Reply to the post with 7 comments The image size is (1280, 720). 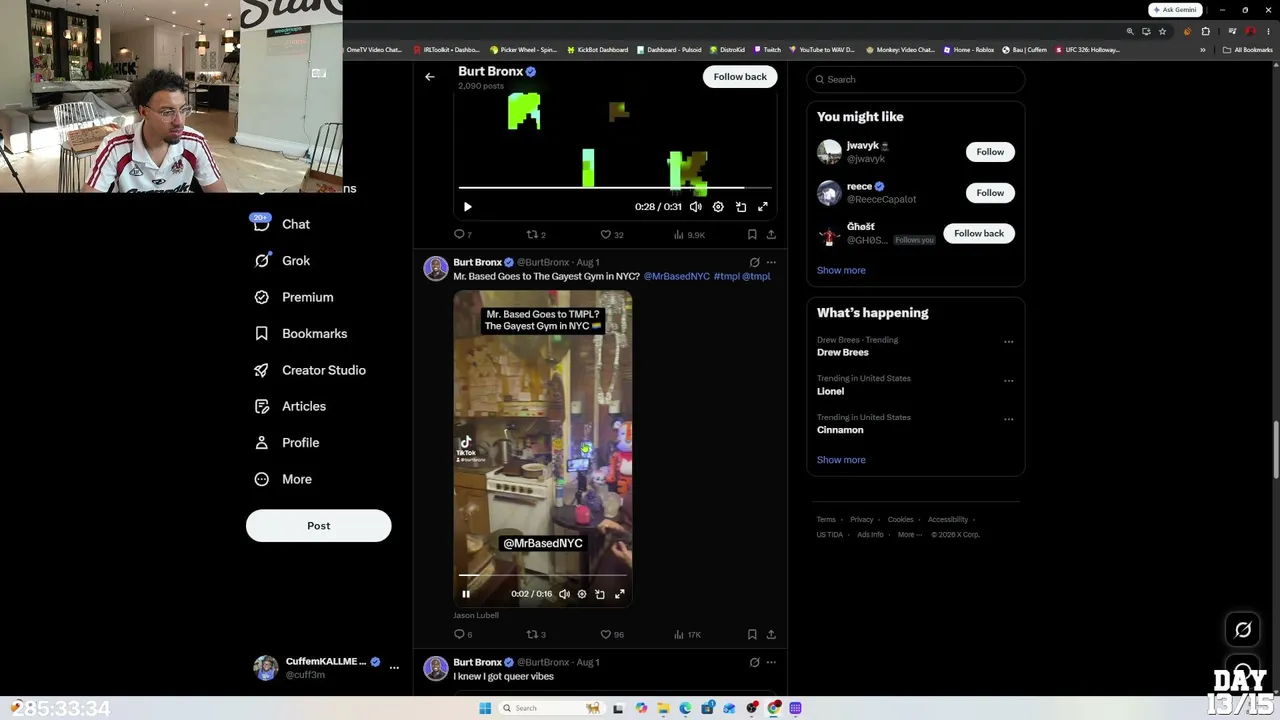pyautogui.click(x=463, y=235)
